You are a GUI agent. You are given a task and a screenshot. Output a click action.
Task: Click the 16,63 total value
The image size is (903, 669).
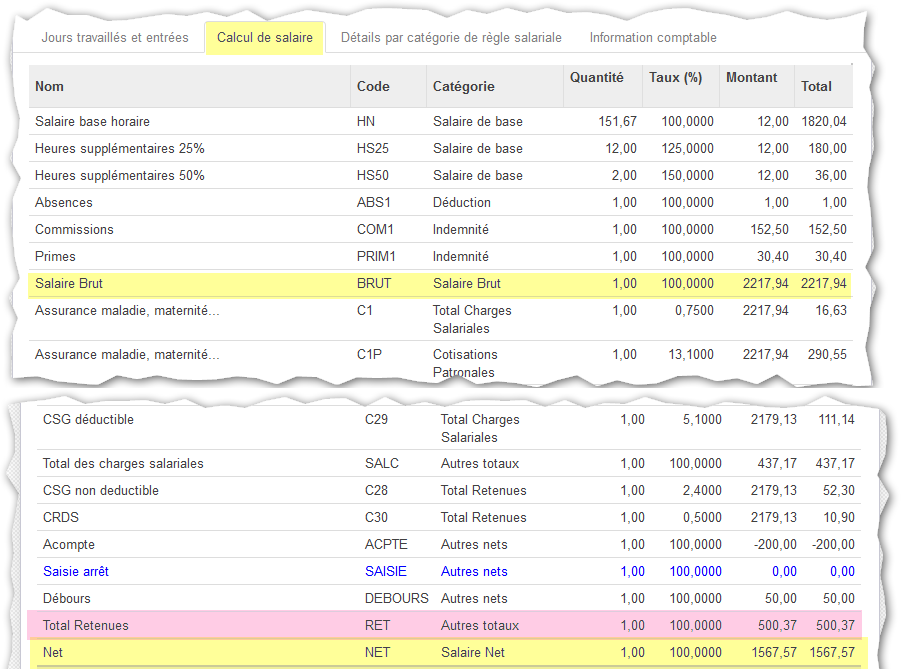tap(830, 311)
